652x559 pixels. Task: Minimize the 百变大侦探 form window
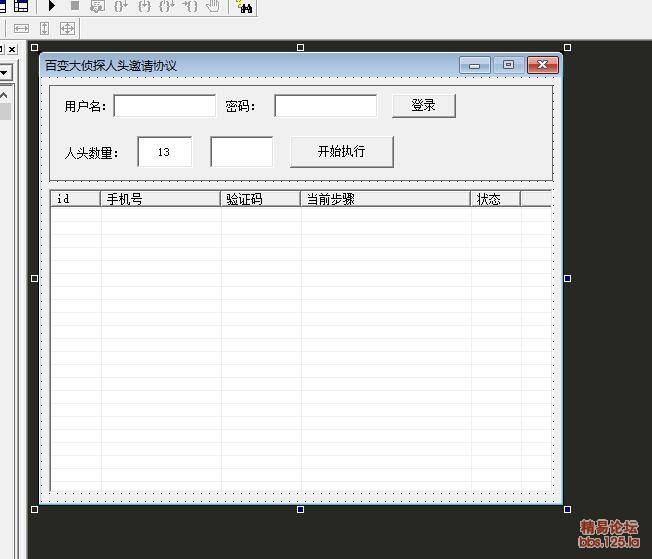(474, 65)
